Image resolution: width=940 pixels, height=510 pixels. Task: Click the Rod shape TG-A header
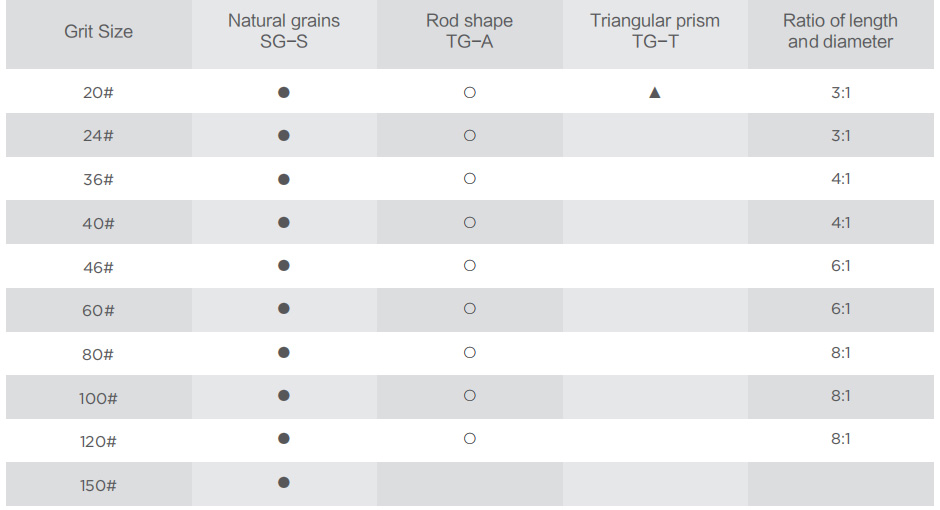point(469,31)
